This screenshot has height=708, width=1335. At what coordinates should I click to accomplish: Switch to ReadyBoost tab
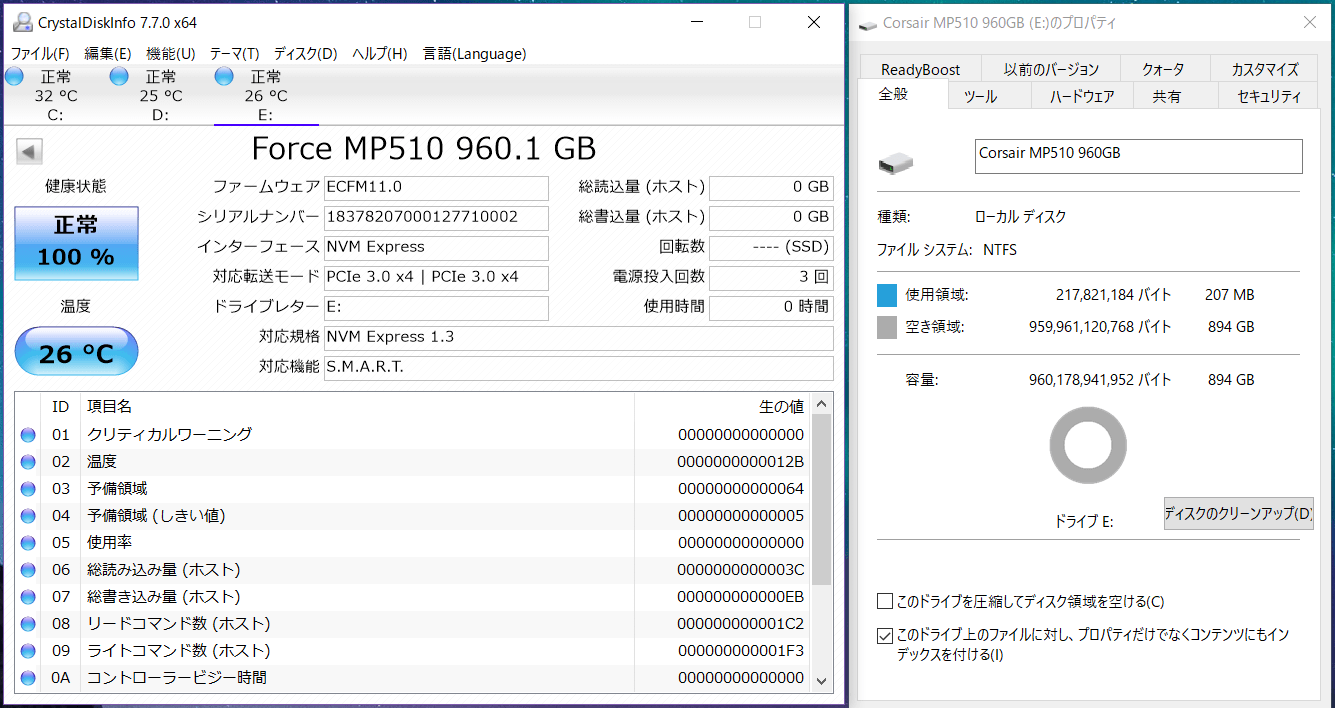click(920, 69)
